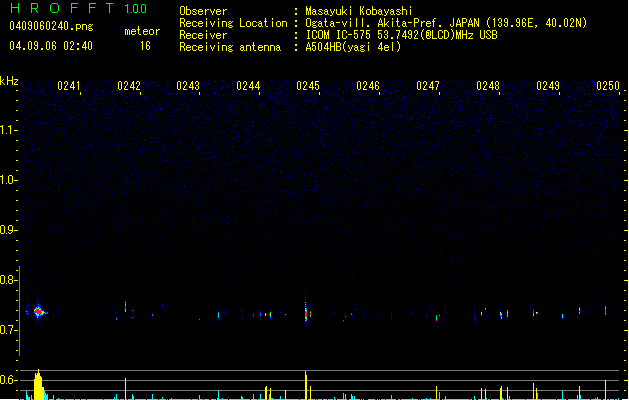The image size is (629, 400).
Task: Click the 0.7 kHz axis label
Action: coord(8,330)
